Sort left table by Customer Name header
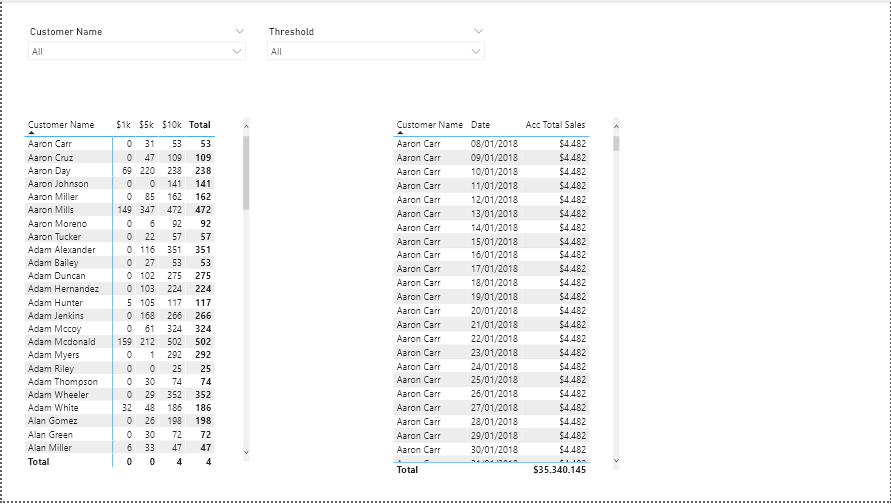Screen dimensions: 891x504 (x=61, y=125)
